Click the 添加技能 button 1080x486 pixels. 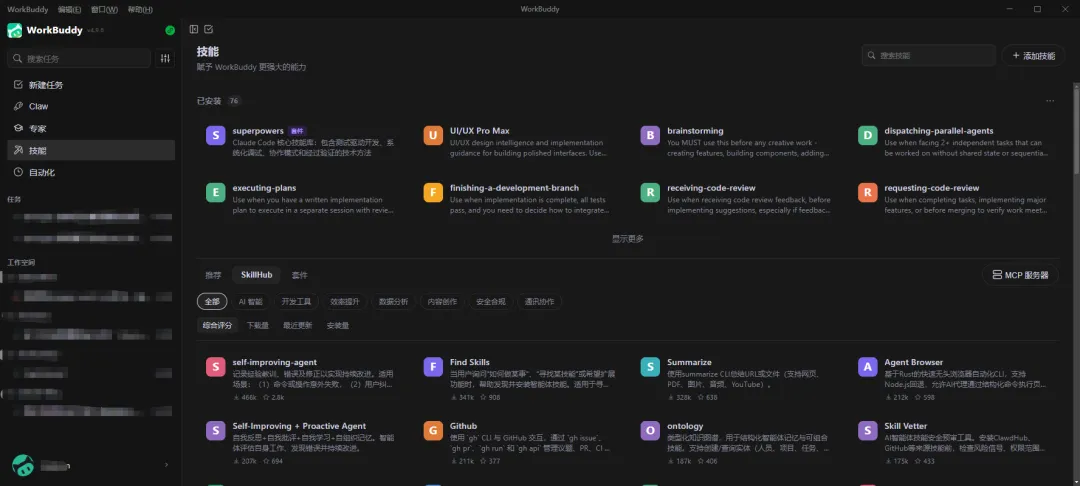click(1033, 56)
